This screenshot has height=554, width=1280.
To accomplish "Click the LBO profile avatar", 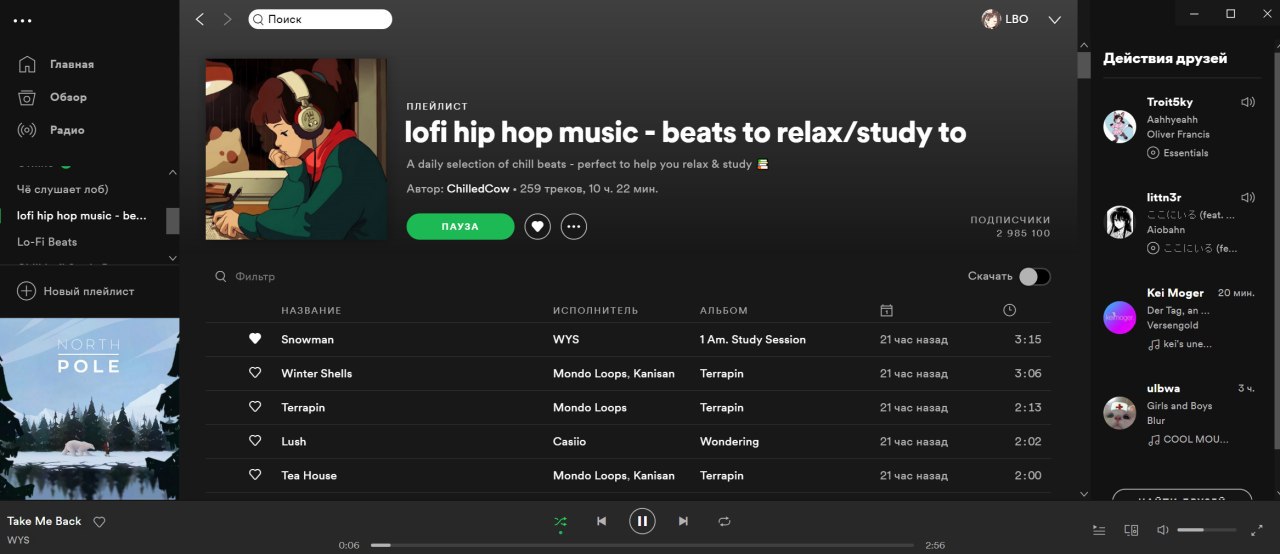I will point(991,19).
